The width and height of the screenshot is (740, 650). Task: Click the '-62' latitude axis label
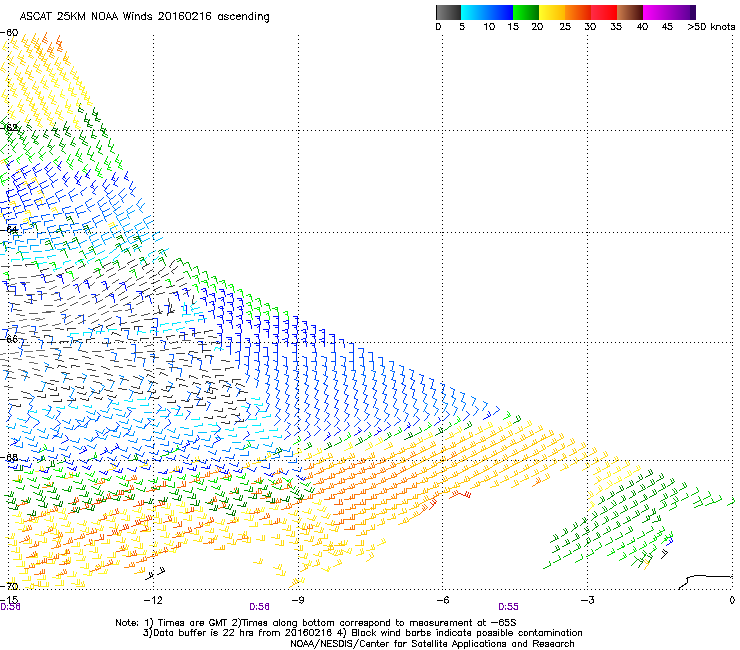(x=9, y=127)
